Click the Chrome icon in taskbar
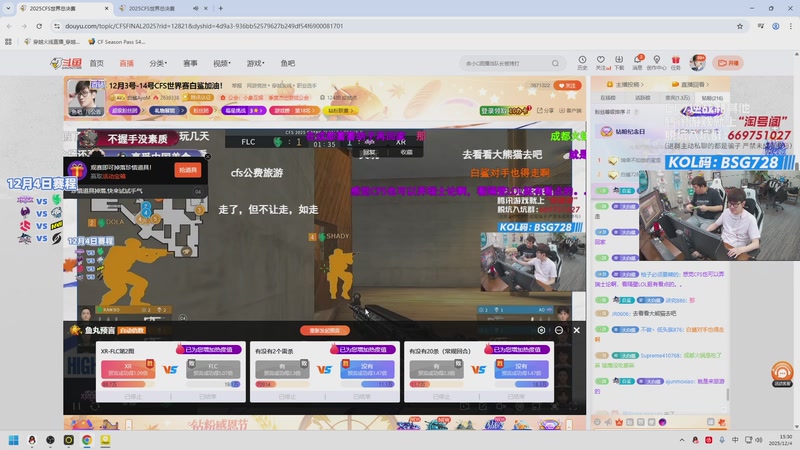Viewport: 800px width, 450px height. pos(87,440)
